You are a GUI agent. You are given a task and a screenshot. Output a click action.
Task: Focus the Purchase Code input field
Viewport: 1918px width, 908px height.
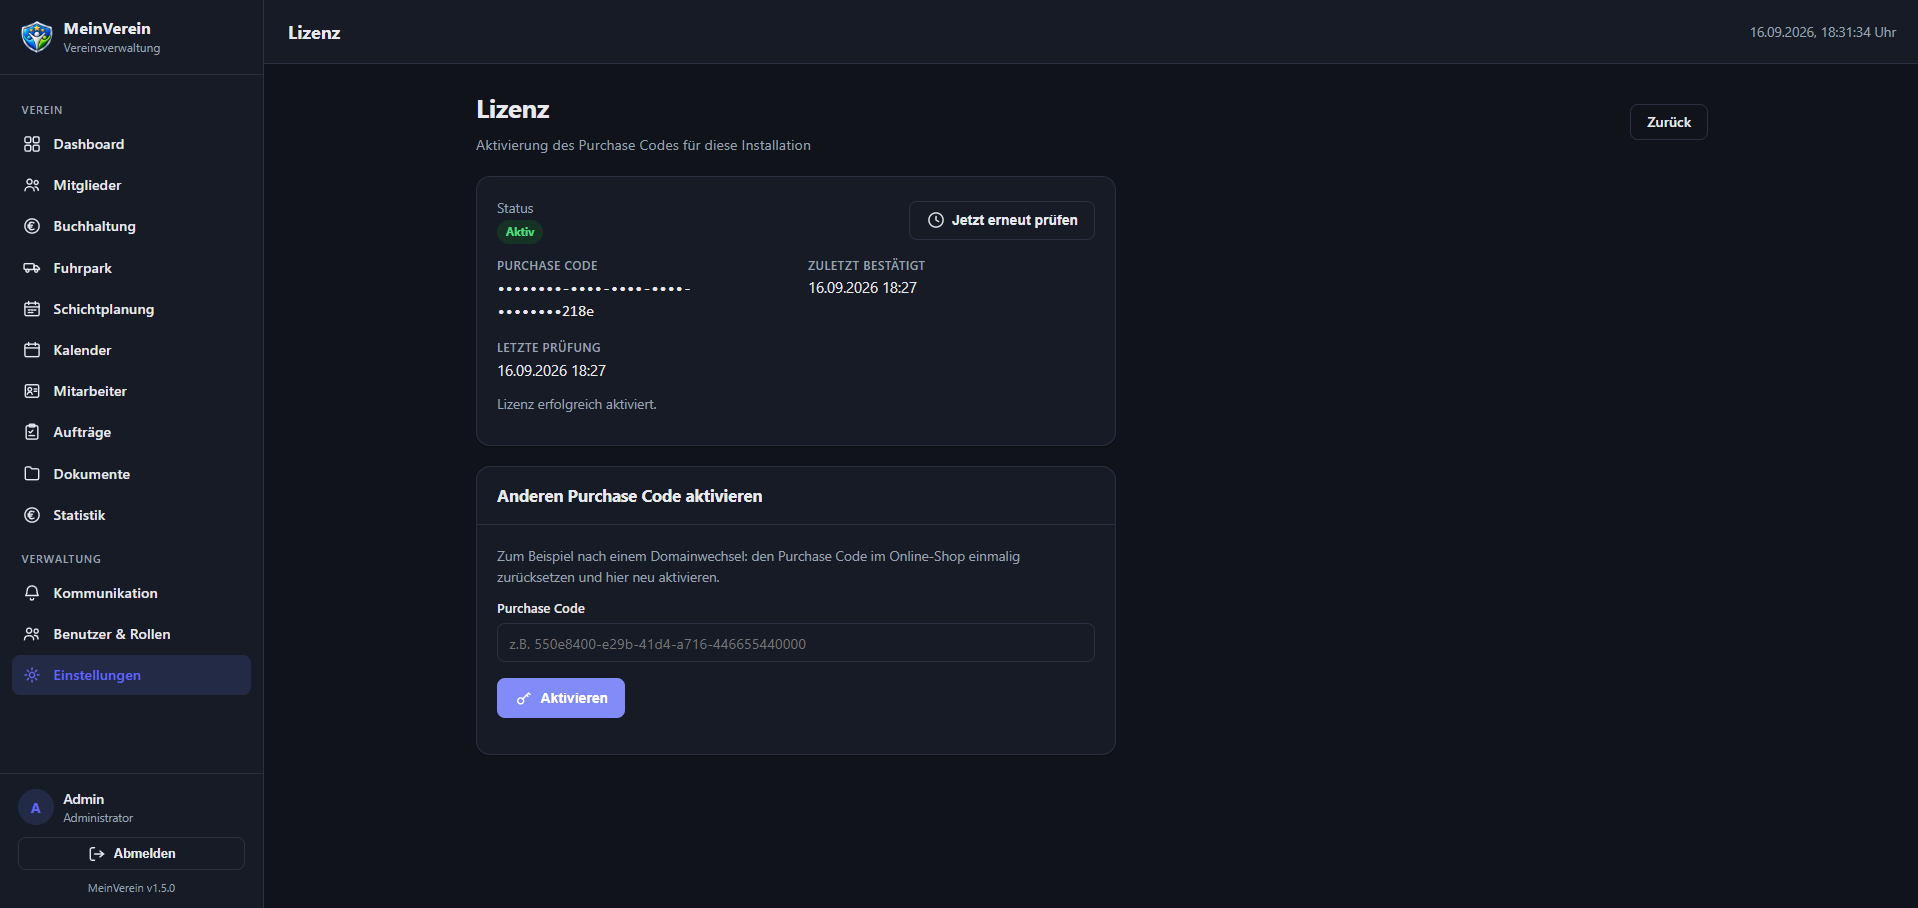tap(795, 643)
